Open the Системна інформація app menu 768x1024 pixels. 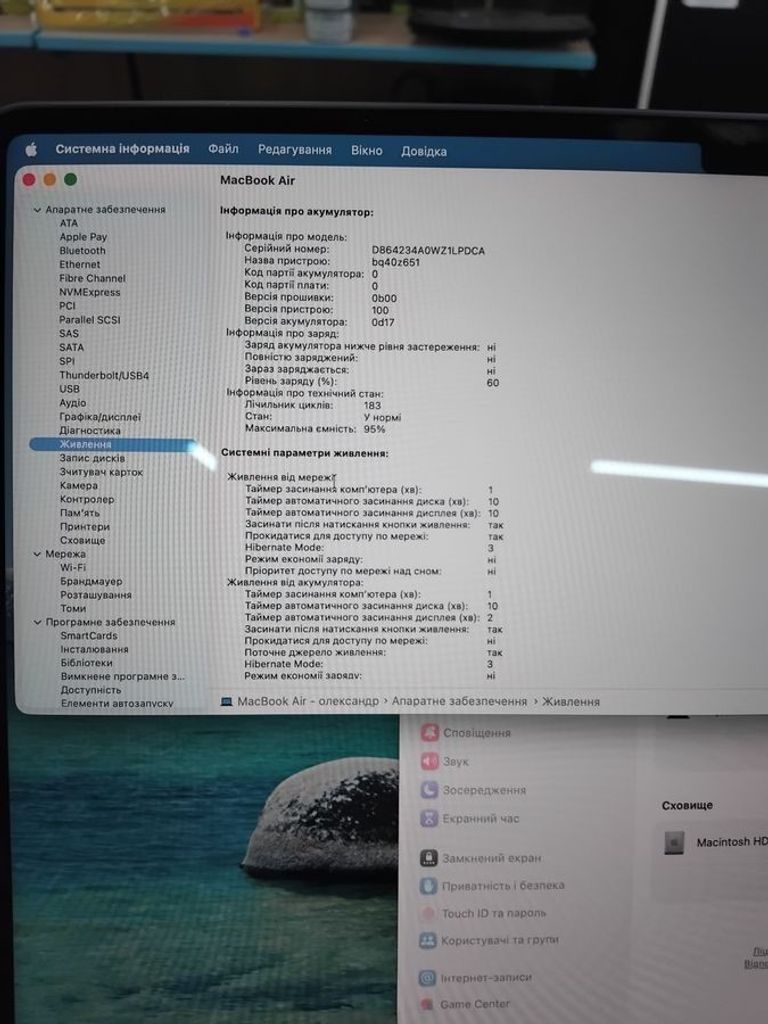point(122,149)
